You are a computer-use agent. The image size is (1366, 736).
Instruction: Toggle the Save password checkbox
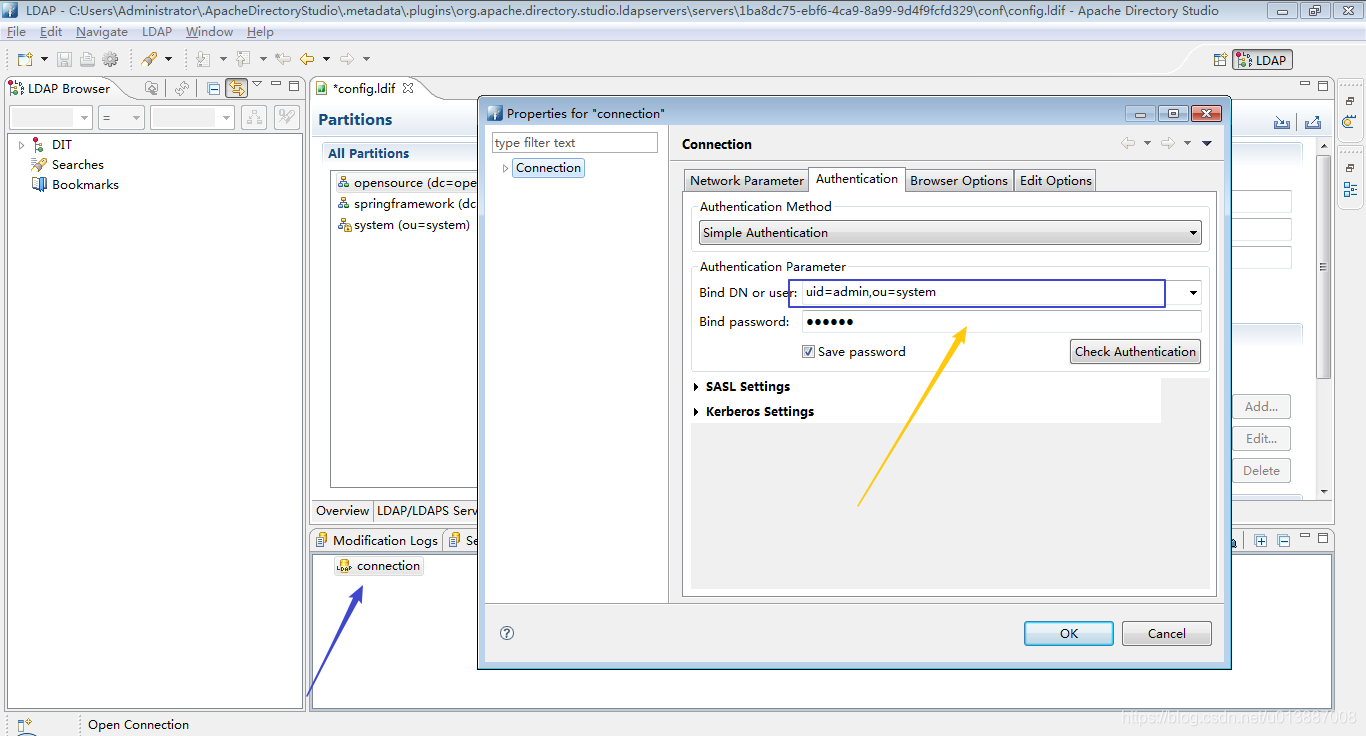point(808,352)
